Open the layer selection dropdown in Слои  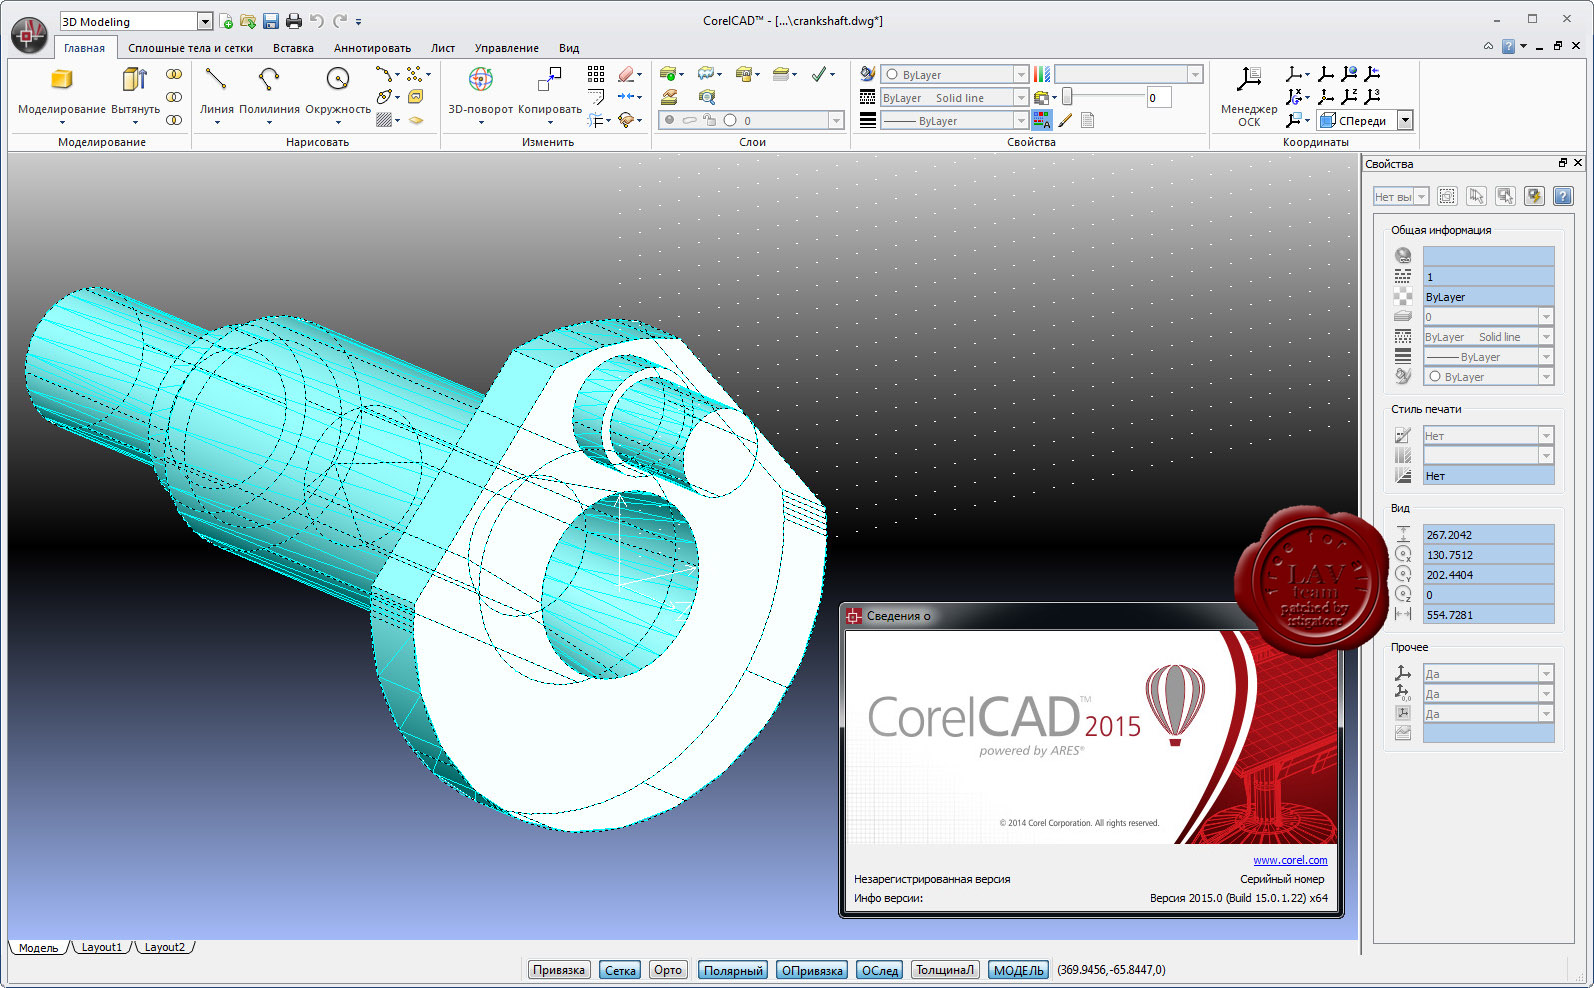836,120
